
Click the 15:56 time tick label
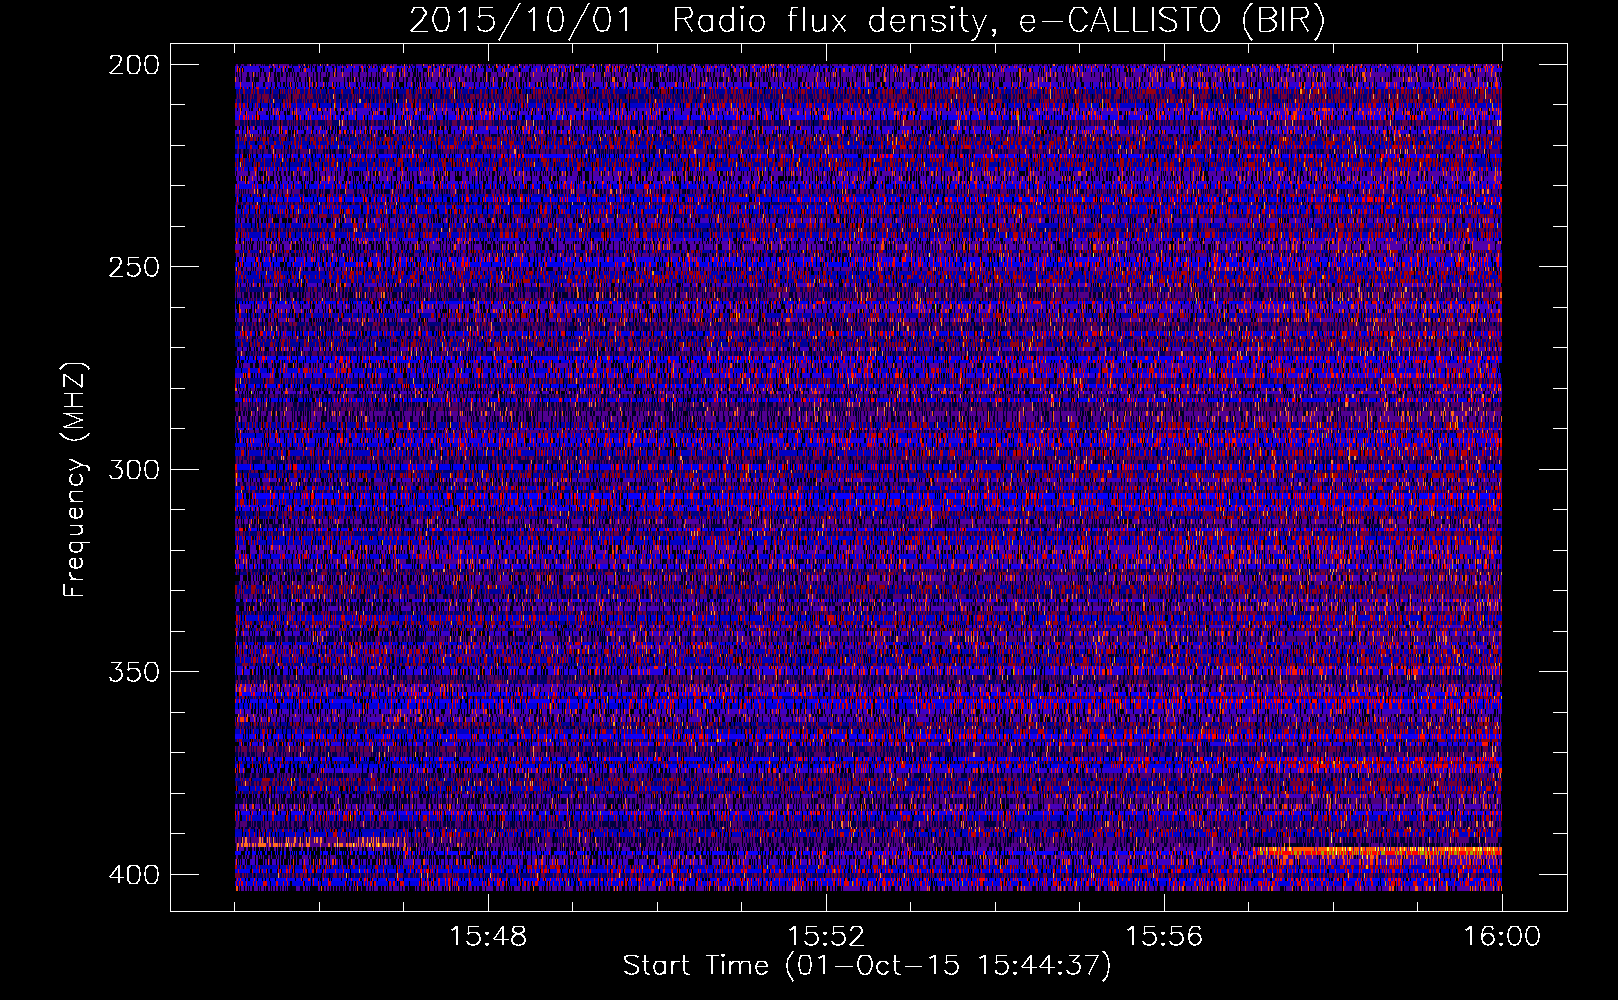tap(1164, 937)
